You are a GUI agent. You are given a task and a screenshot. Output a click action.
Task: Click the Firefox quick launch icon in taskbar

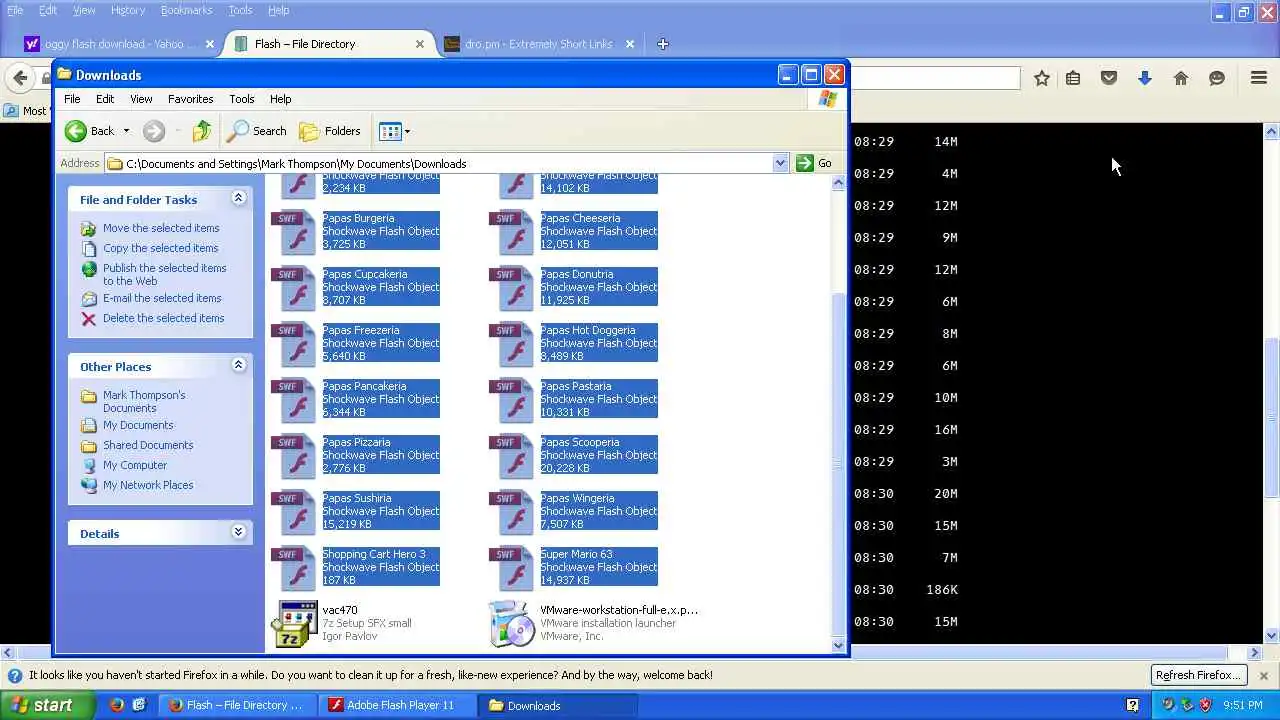(x=116, y=705)
